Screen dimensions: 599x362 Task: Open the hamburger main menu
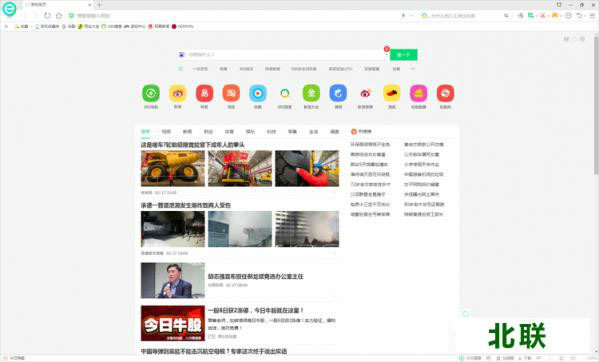592,16
